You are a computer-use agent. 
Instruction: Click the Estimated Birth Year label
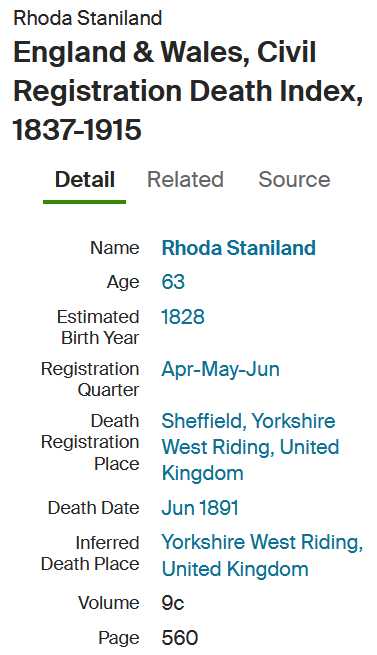pos(98,328)
